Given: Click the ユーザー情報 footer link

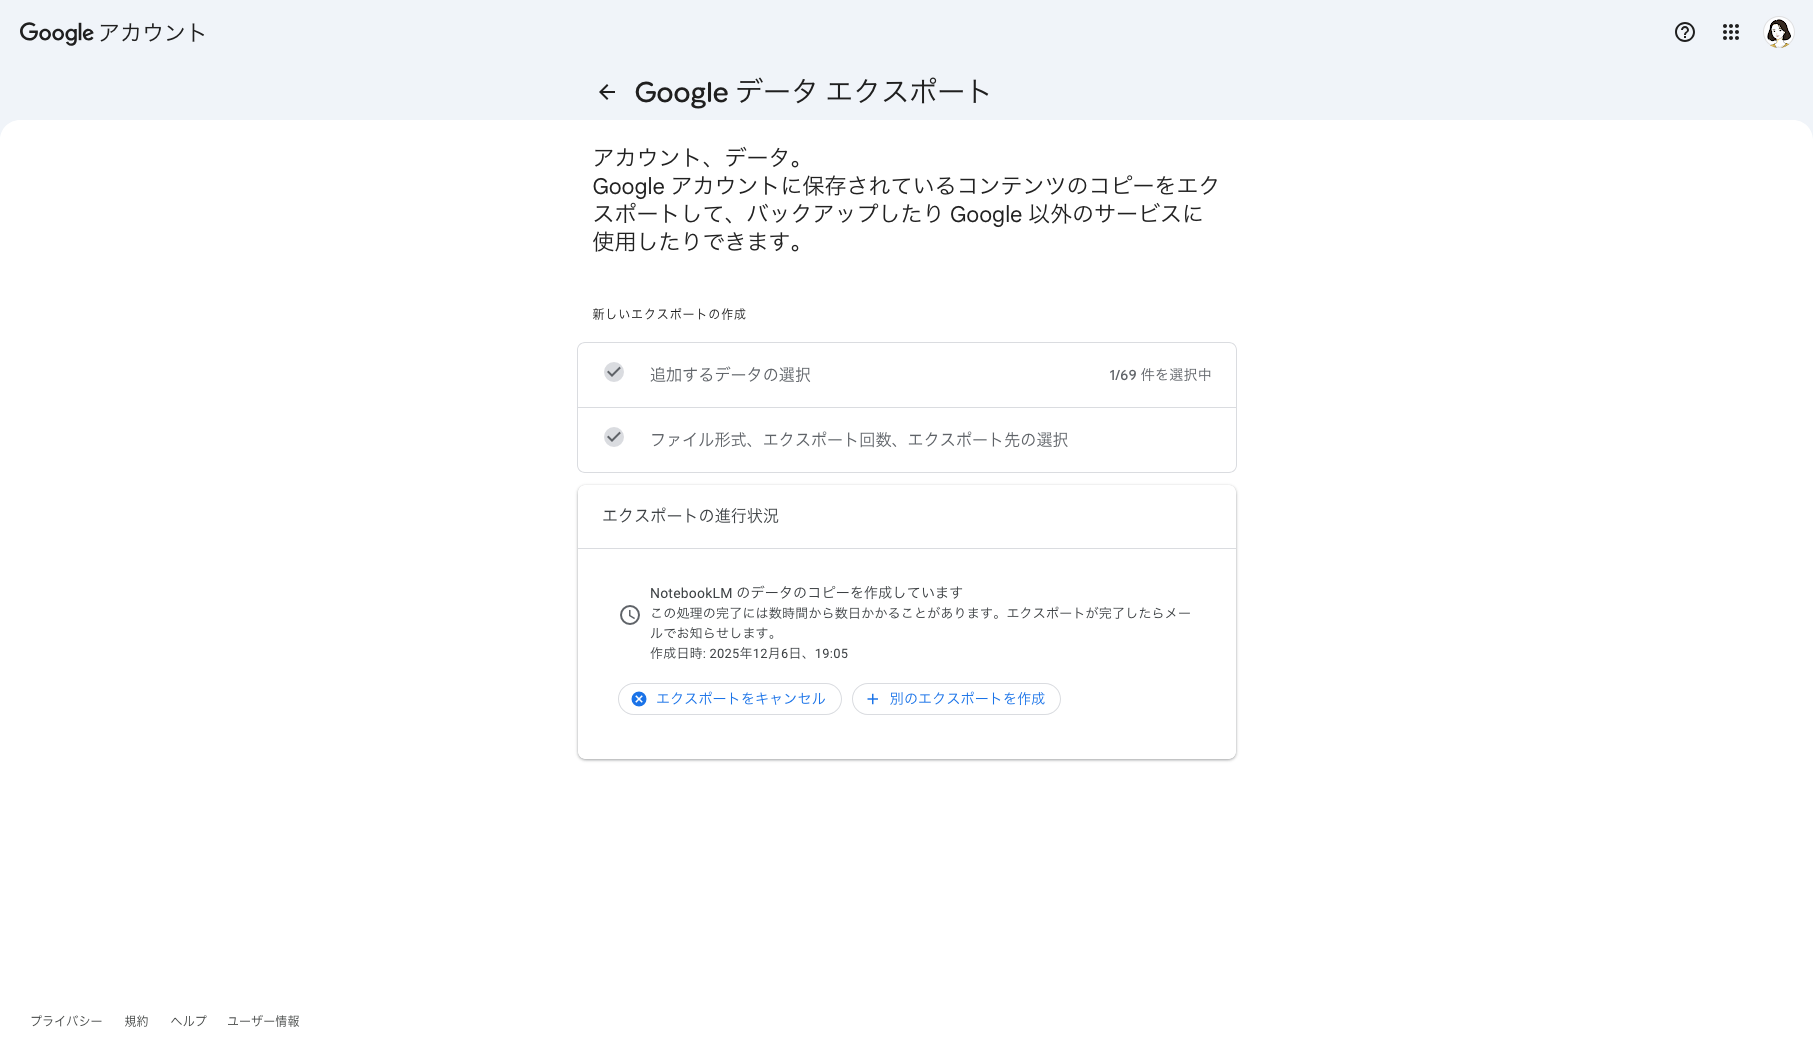Looking at the screenshot, I should pos(263,1021).
